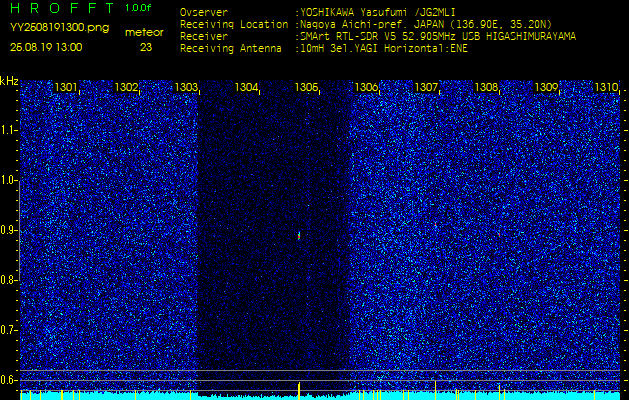The height and width of the screenshot is (400, 629).
Task: Select receiver text SMArt RTL-SDR V5 52.905MHz
Action: click(x=379, y=37)
